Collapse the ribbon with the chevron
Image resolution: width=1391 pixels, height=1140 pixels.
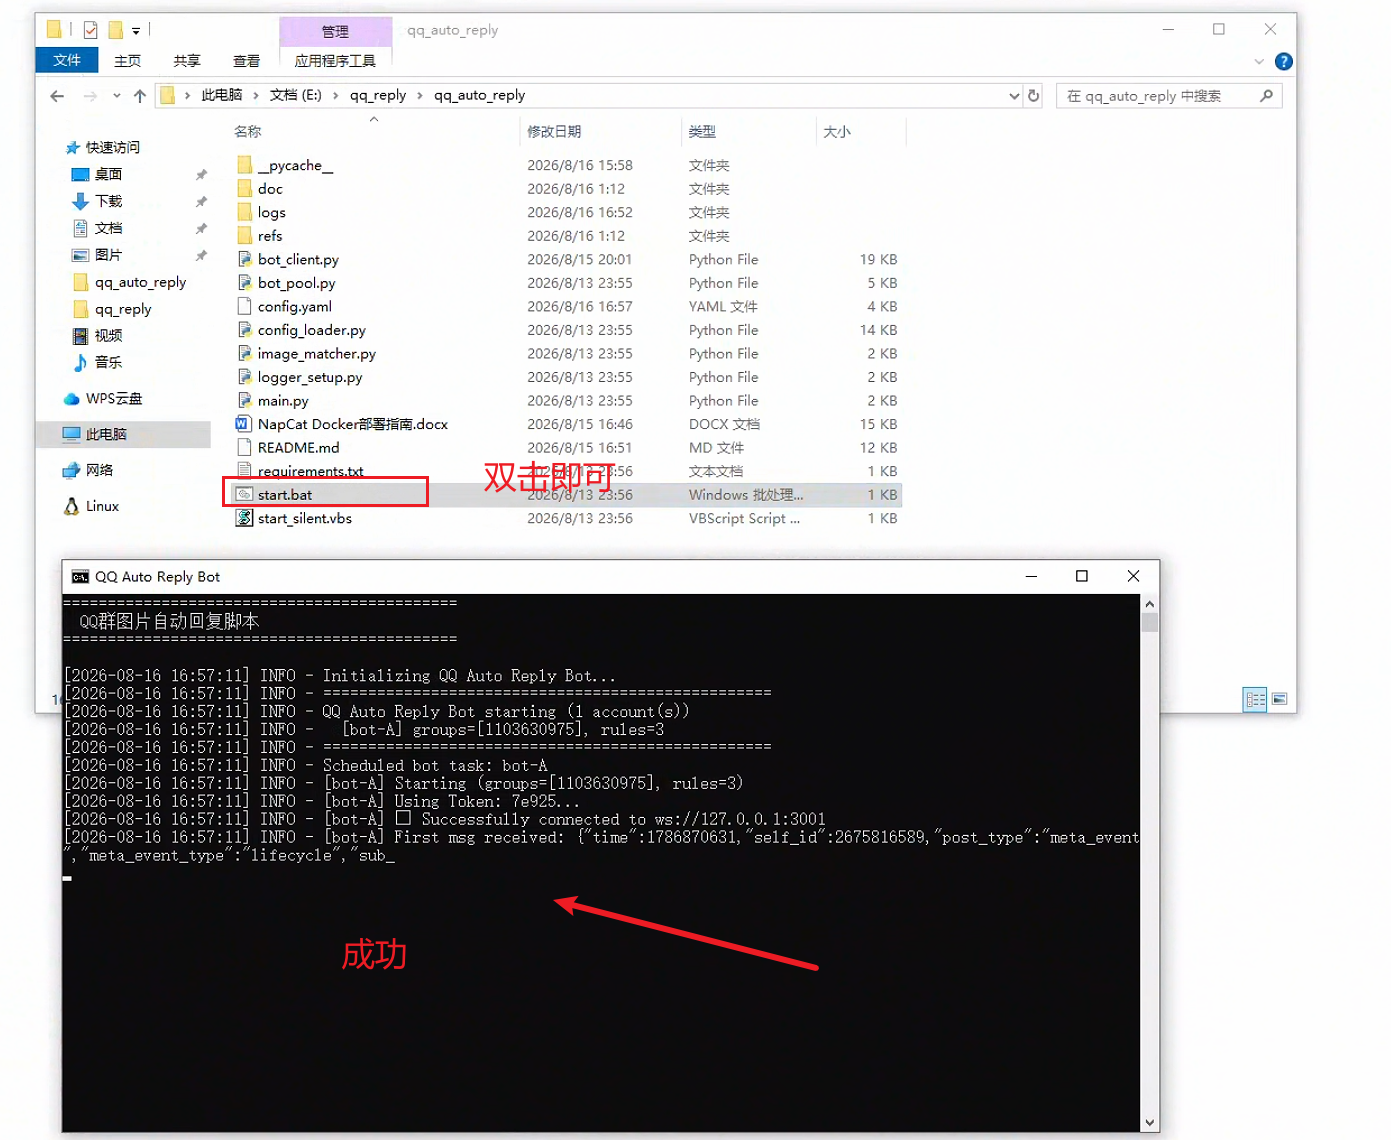pos(1259,62)
